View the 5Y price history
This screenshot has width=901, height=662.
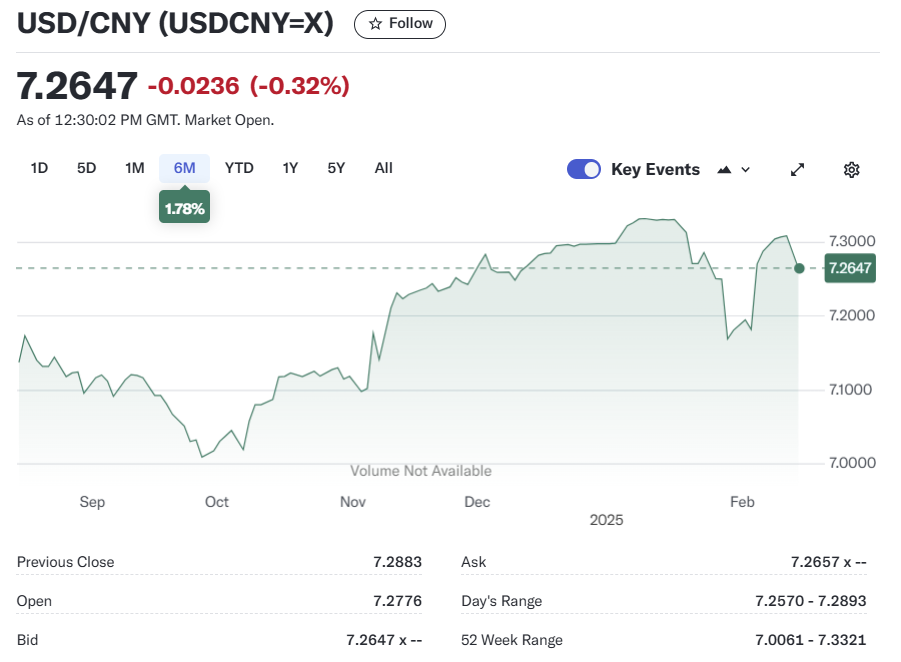point(336,168)
